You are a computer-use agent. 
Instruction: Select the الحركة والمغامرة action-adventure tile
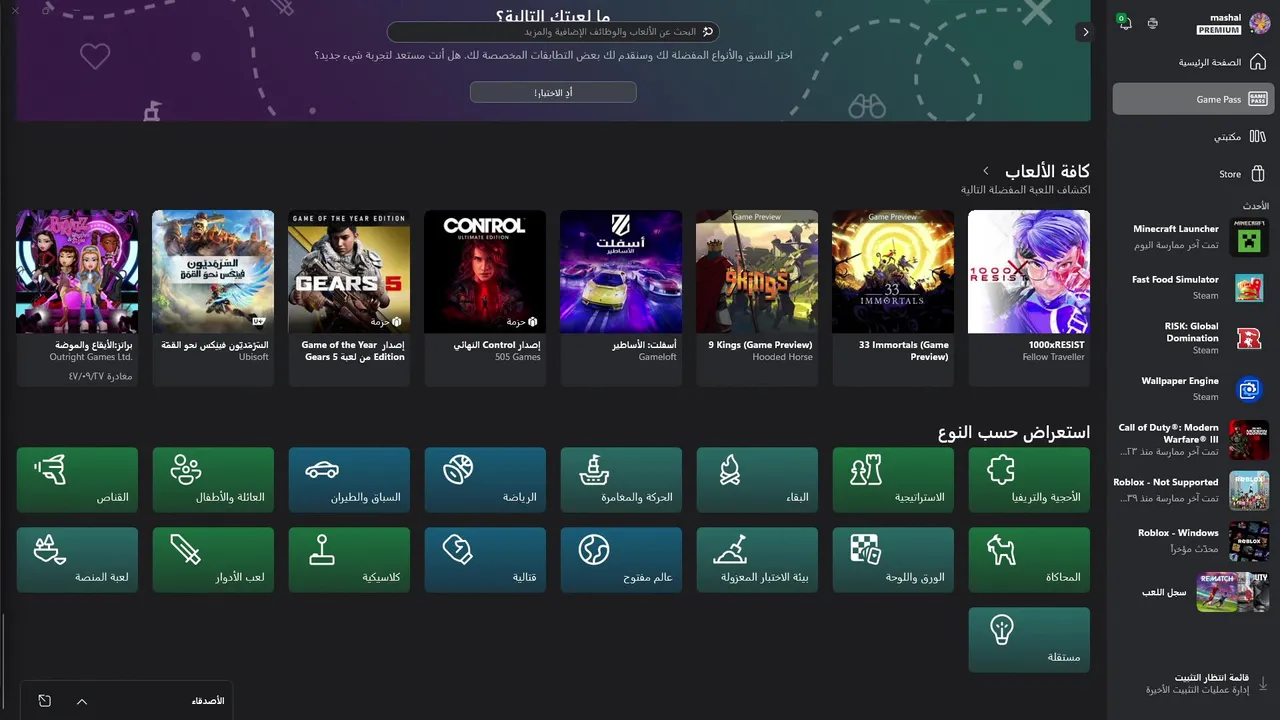[621, 480]
